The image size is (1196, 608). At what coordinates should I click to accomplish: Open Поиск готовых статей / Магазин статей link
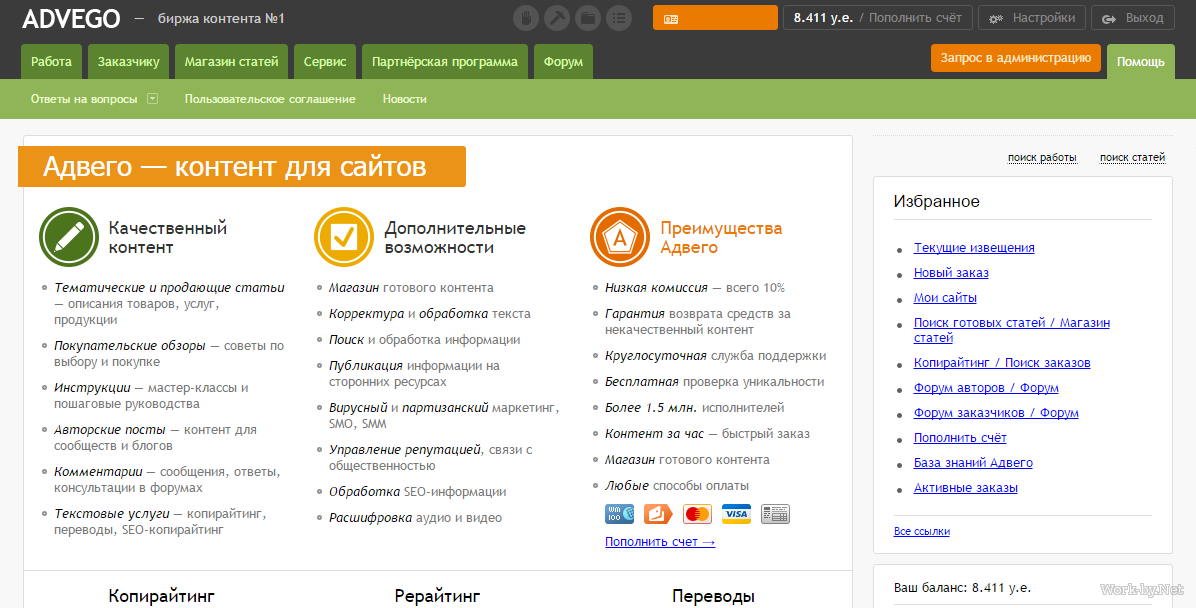coord(1011,330)
